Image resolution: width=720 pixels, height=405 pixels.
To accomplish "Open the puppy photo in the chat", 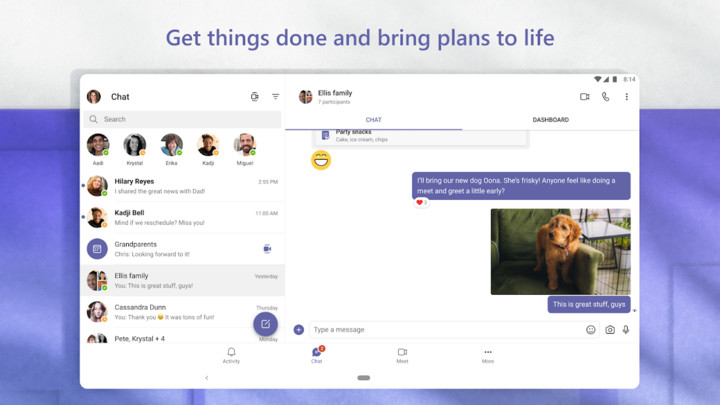I will [x=560, y=251].
